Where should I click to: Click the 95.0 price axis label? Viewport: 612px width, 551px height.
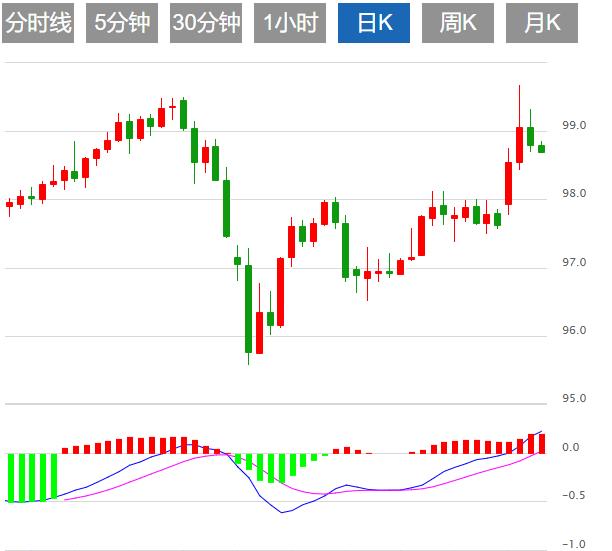coord(574,398)
